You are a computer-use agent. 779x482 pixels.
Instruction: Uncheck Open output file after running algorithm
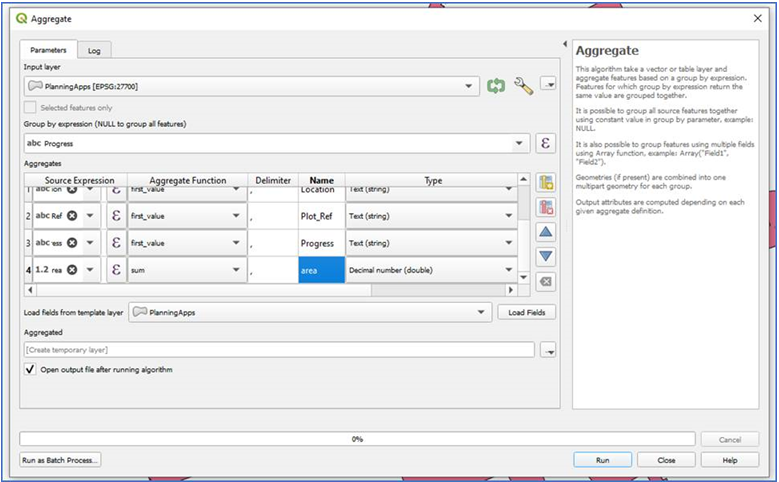pyautogui.click(x=30, y=369)
